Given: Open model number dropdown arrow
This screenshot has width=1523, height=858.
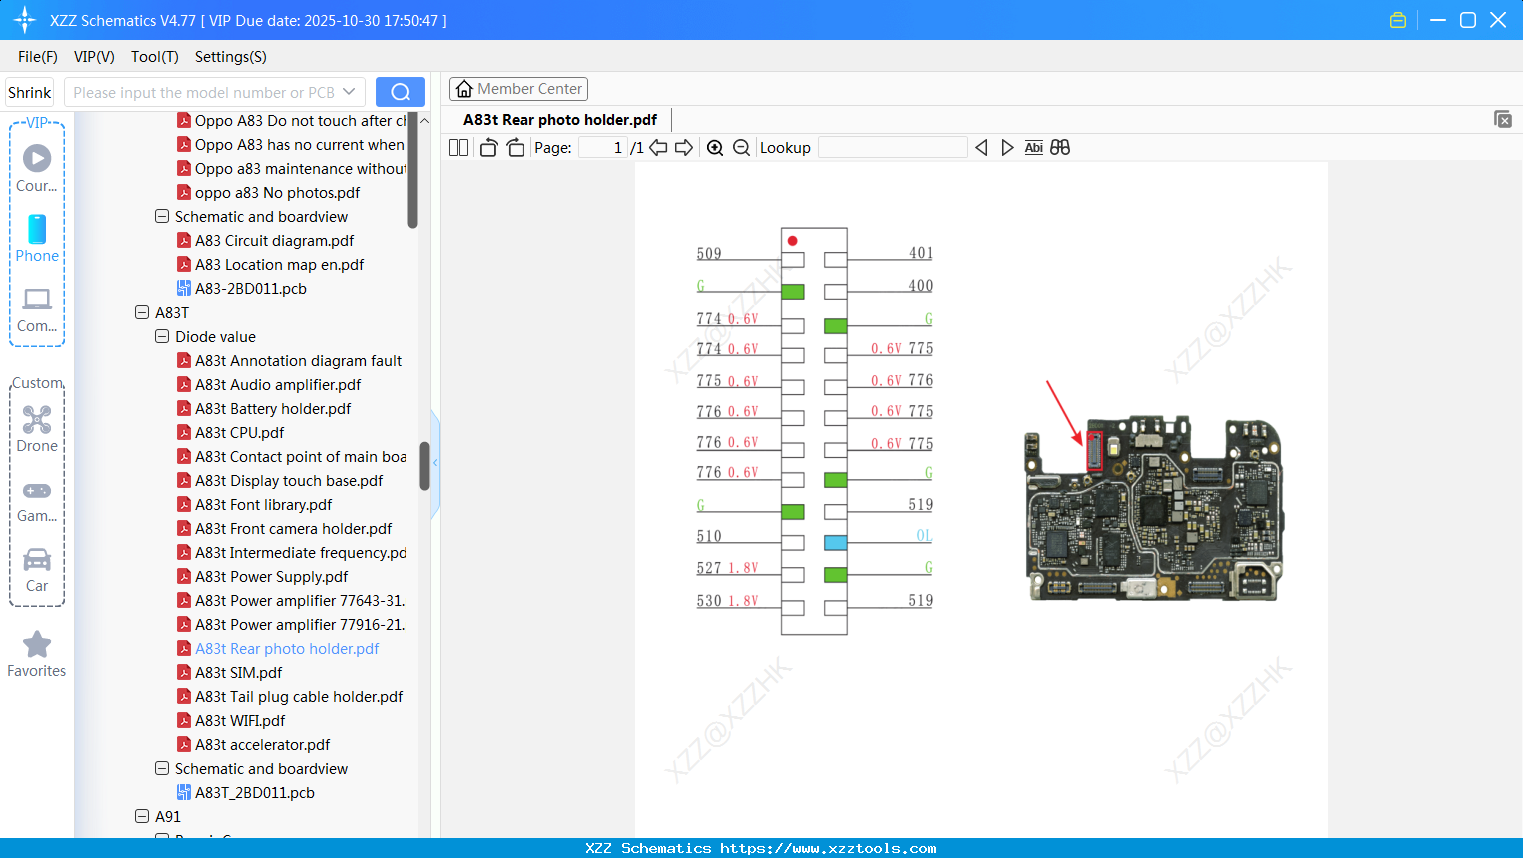Looking at the screenshot, I should 349,92.
